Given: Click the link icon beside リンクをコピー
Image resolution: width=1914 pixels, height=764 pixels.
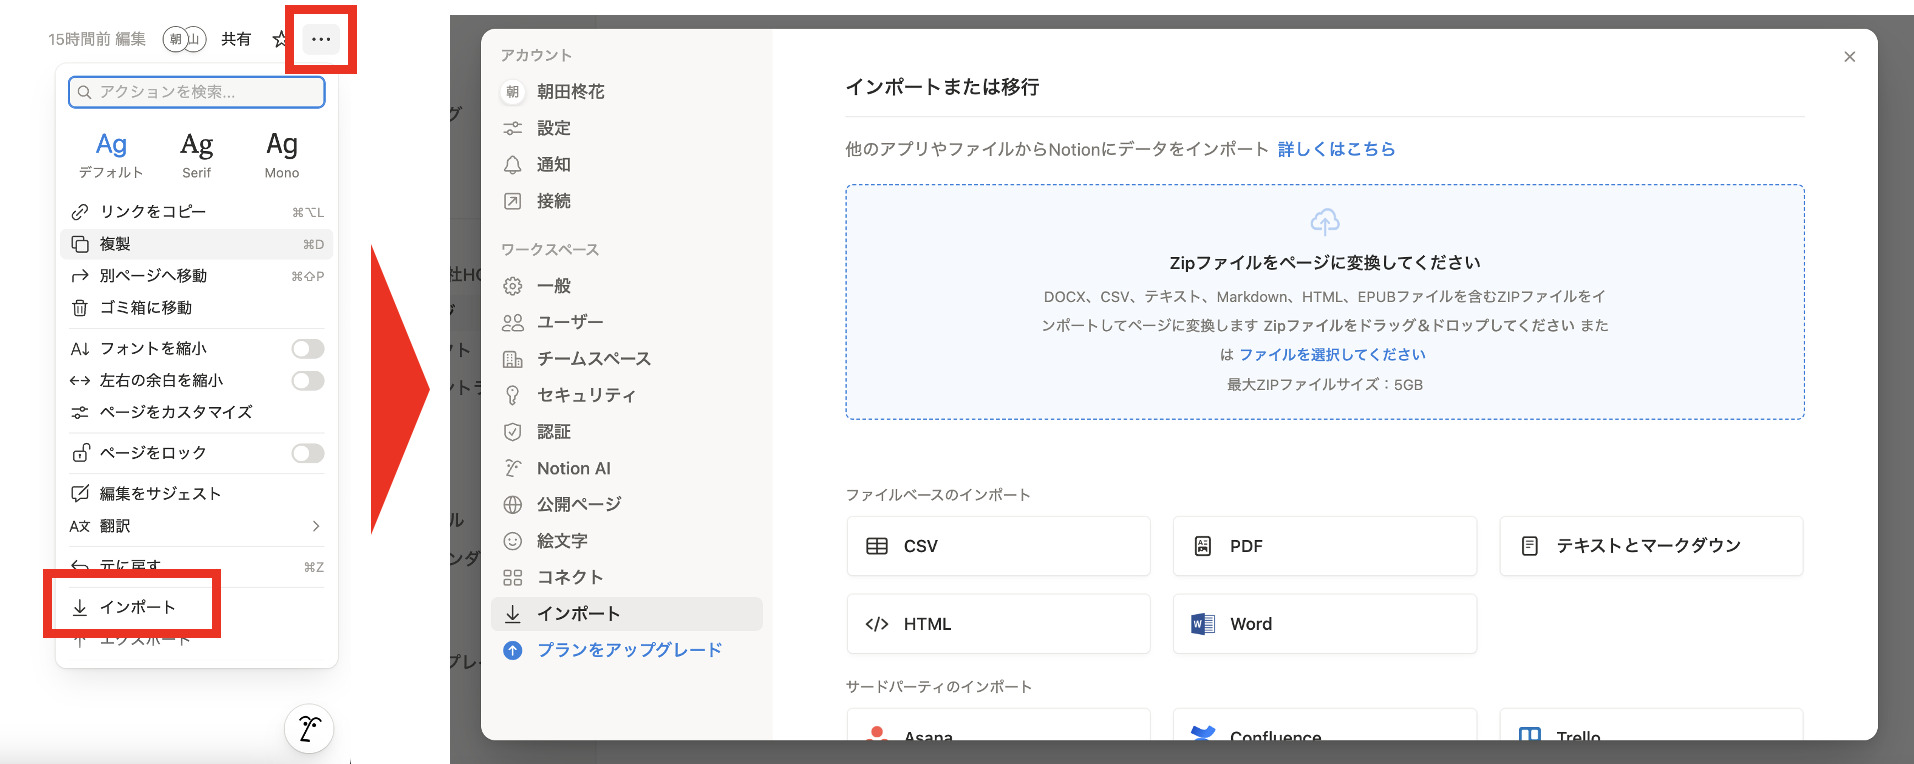Looking at the screenshot, I should pos(80,212).
